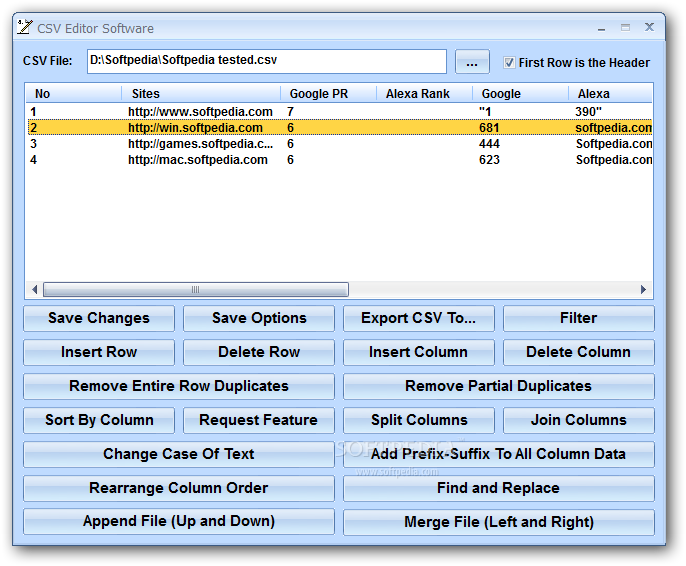Click Split Columns button
686x566 pixels.
[419, 420]
